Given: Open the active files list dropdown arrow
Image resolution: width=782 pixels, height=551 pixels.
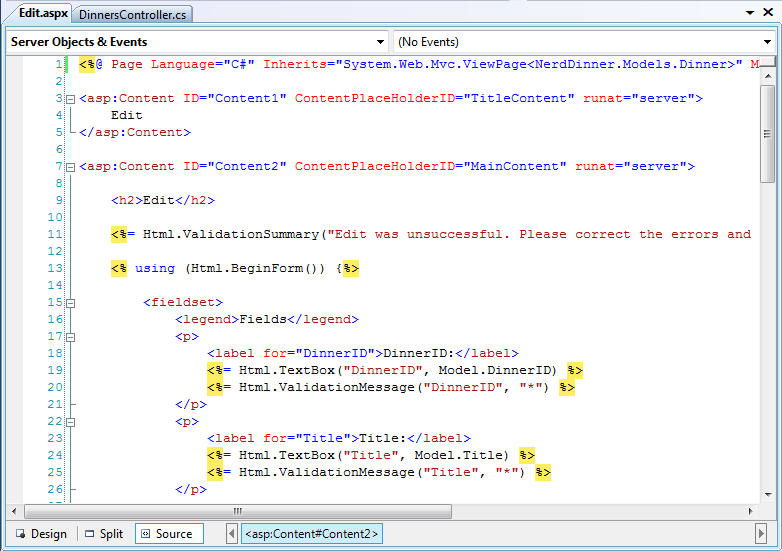Looking at the screenshot, I should point(748,14).
